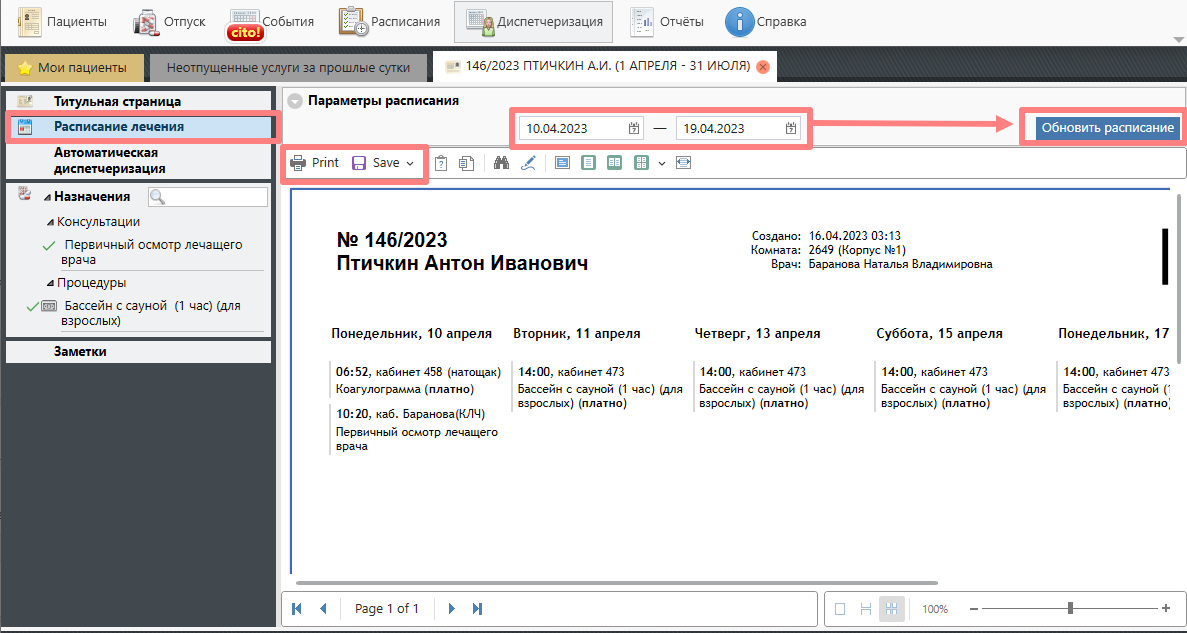Click the copy document icon
1187x633 pixels.
coord(466,163)
